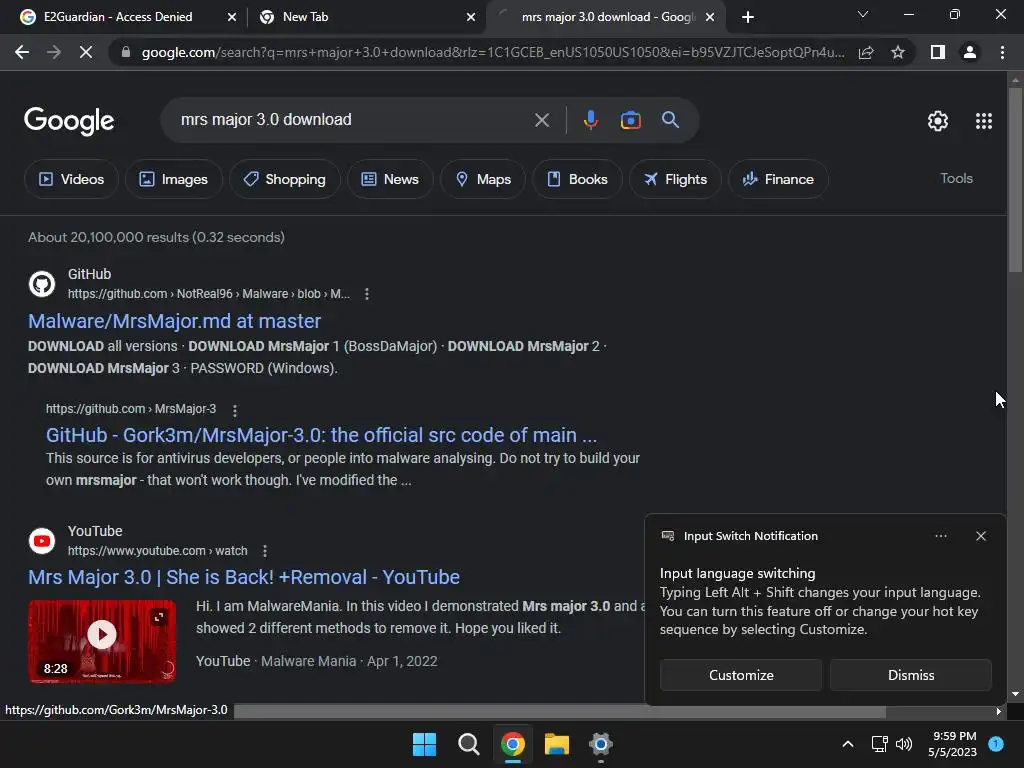Open the volume control in the tray
The image size is (1024, 768).
coord(904,744)
